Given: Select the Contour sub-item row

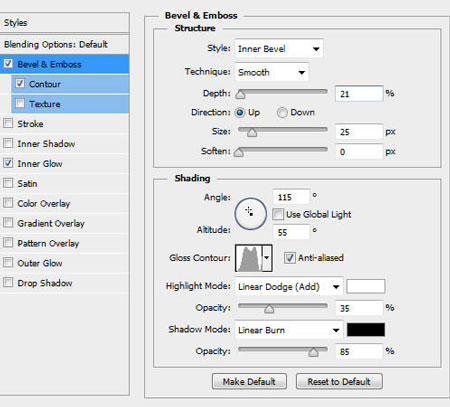Looking at the screenshot, I should click(x=70, y=84).
